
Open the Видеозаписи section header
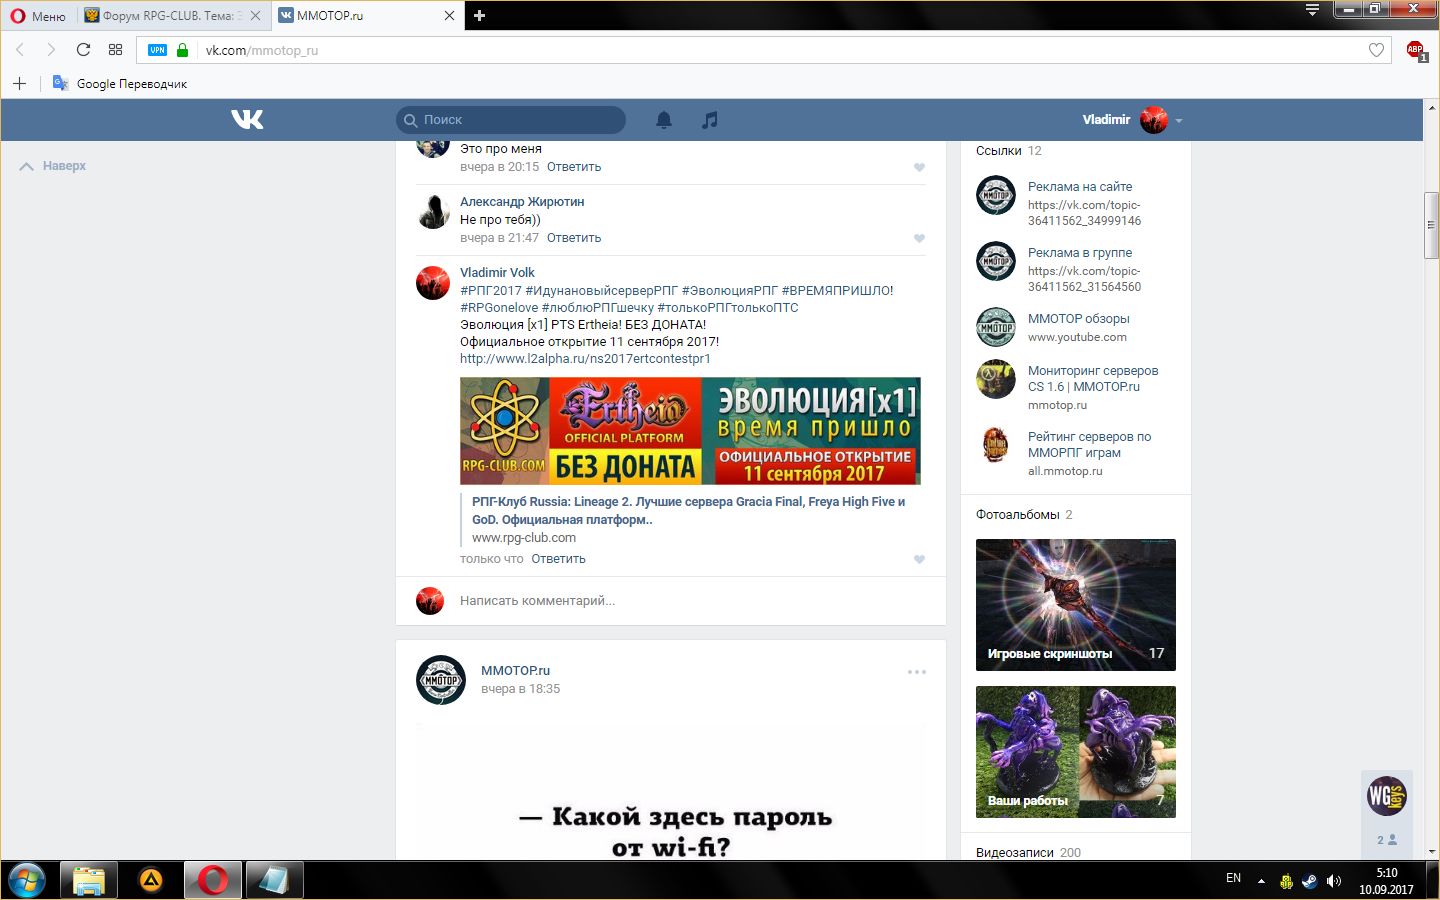click(x=1015, y=853)
